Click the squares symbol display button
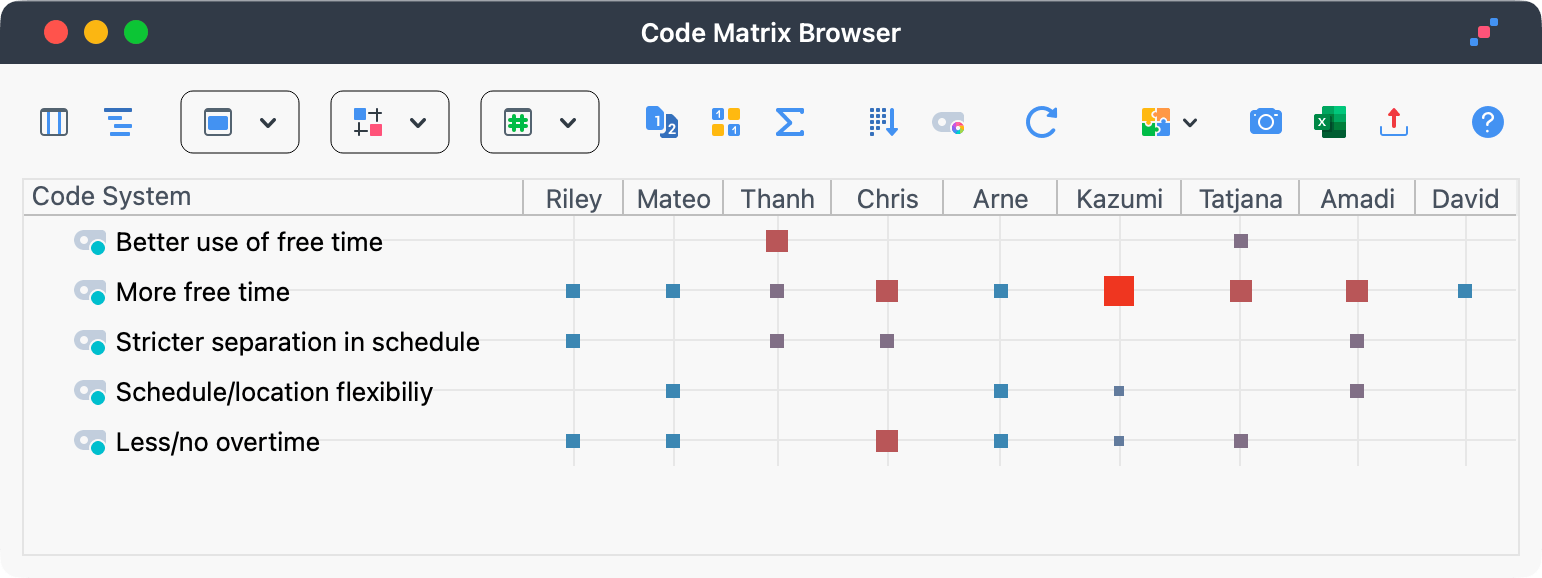1542x578 pixels. point(368,122)
